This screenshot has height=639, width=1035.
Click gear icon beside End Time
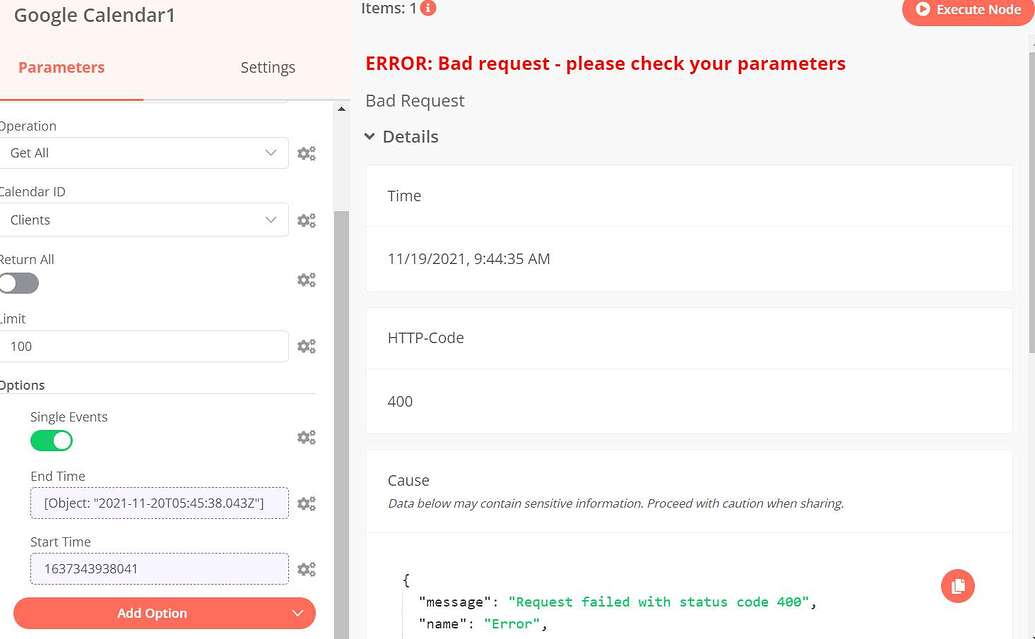pos(306,504)
